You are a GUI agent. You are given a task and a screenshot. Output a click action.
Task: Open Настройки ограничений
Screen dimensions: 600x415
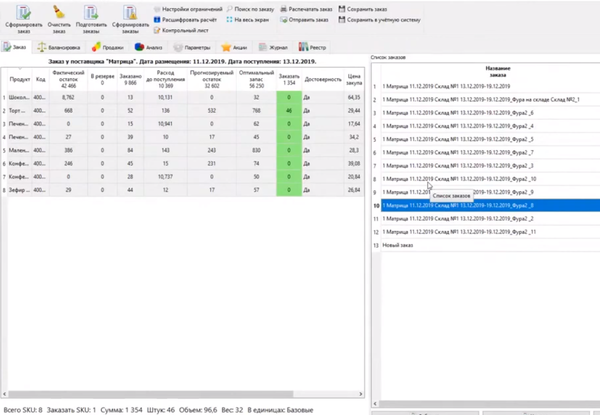coord(188,9)
